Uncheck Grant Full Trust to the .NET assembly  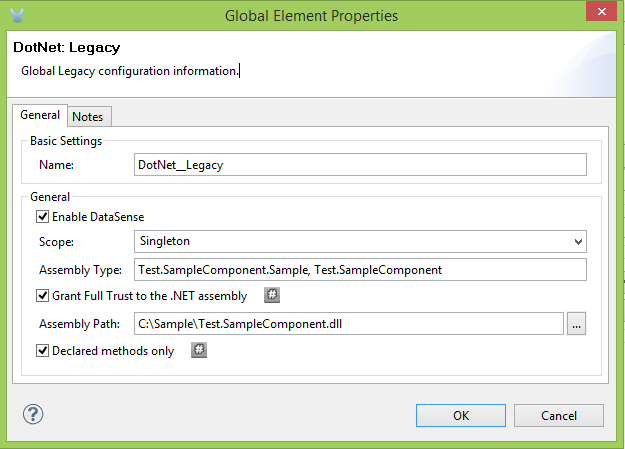[43, 296]
